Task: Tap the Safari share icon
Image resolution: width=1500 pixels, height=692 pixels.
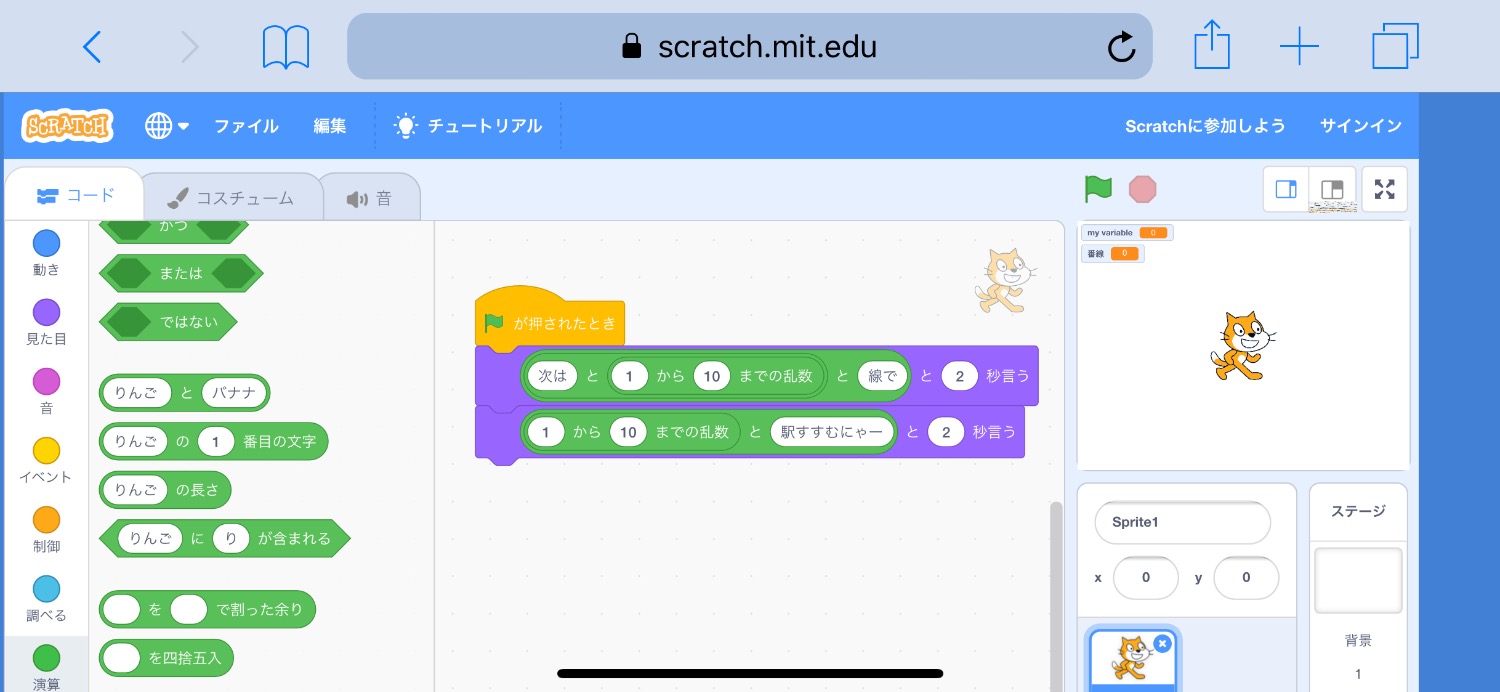Action: pos(1212,46)
